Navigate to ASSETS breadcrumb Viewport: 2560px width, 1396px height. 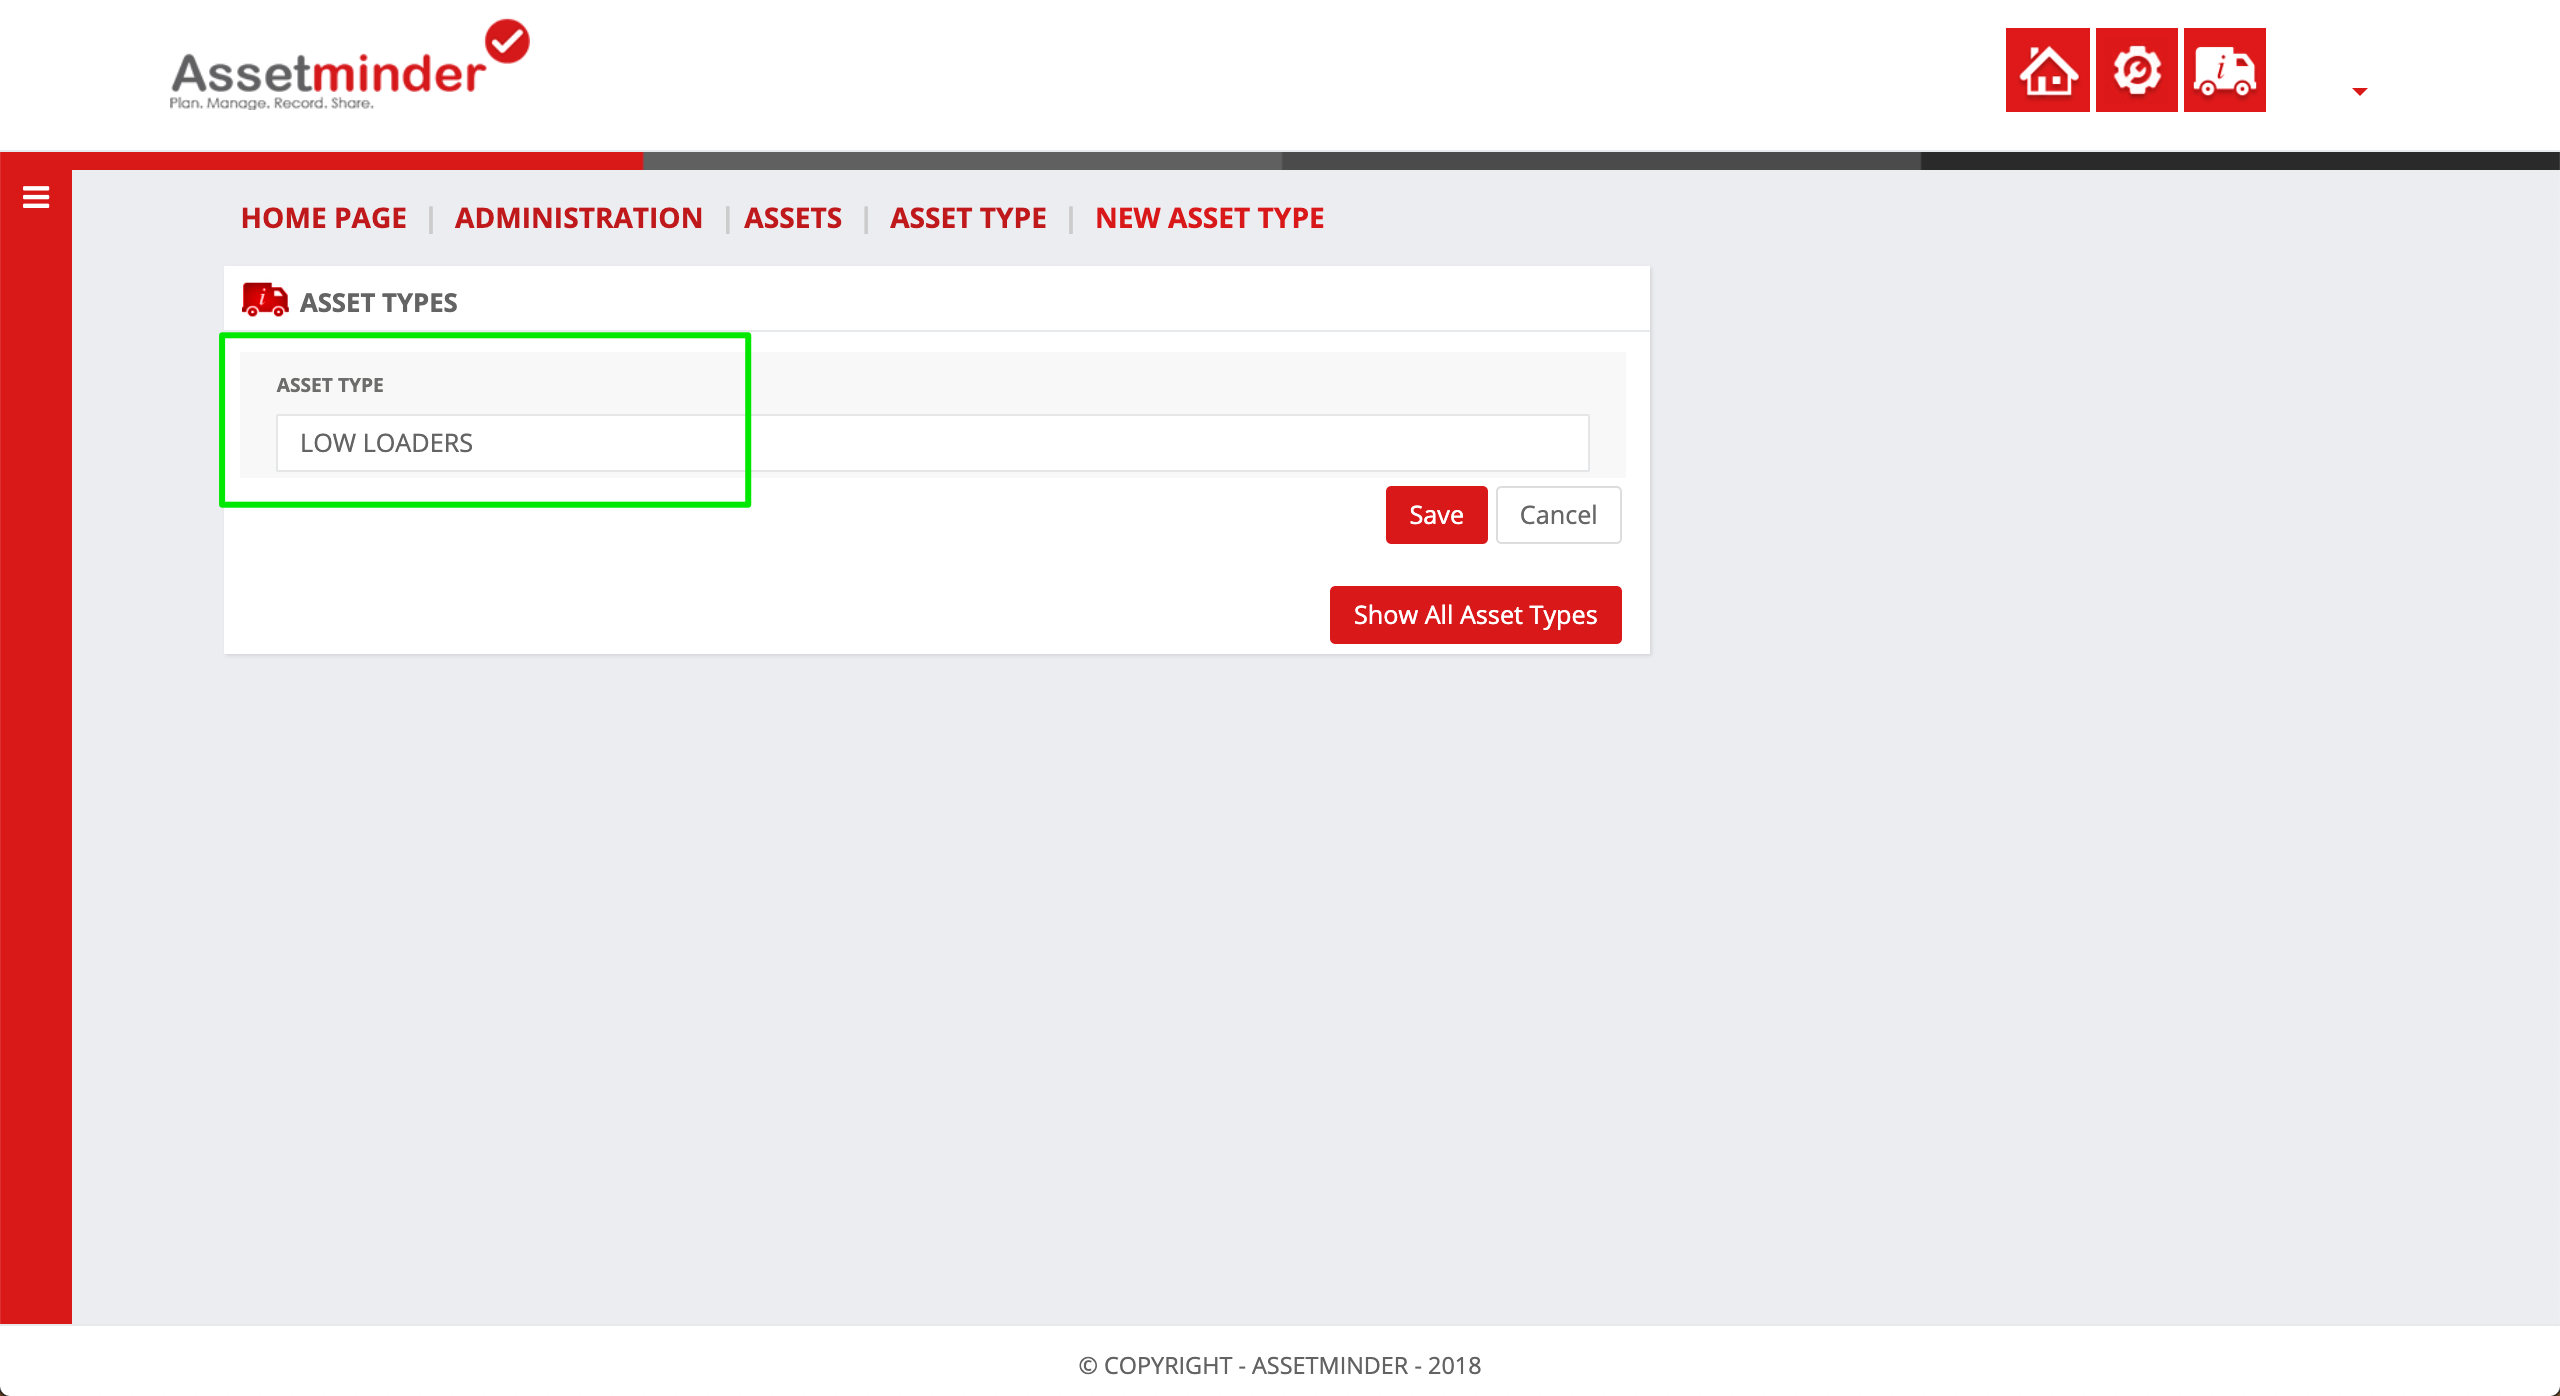[792, 218]
